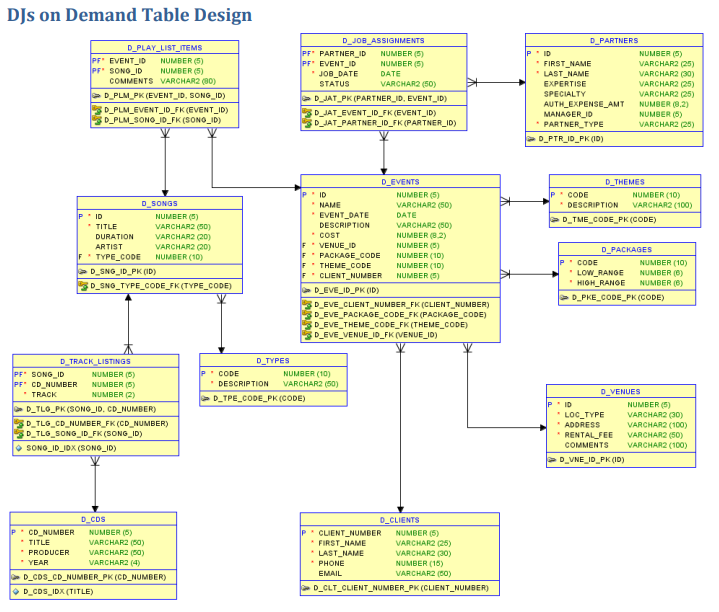Click the D_JAT_PARTNER_ID_FK foreign key icon
The width and height of the screenshot is (719, 612).
pos(307,123)
